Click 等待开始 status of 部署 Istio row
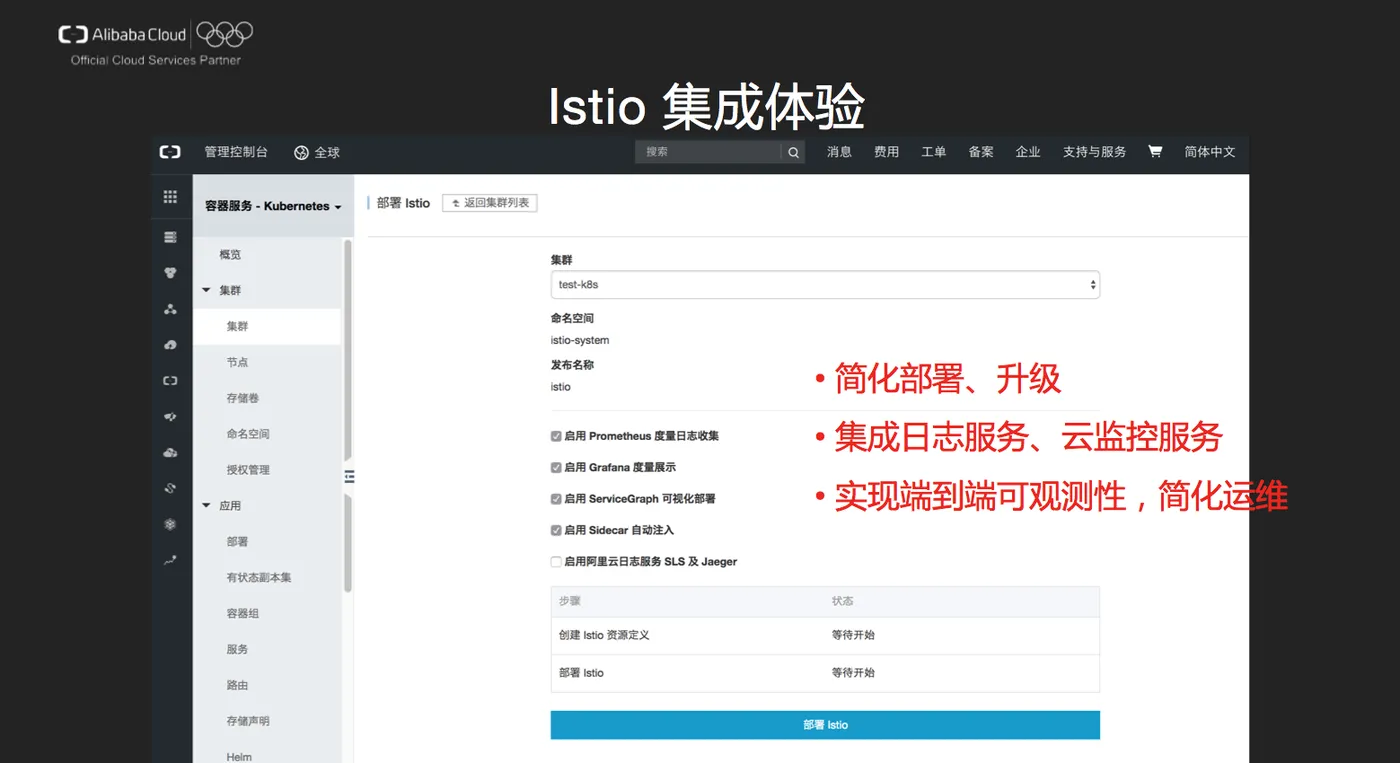This screenshot has width=1400, height=763. [x=853, y=673]
